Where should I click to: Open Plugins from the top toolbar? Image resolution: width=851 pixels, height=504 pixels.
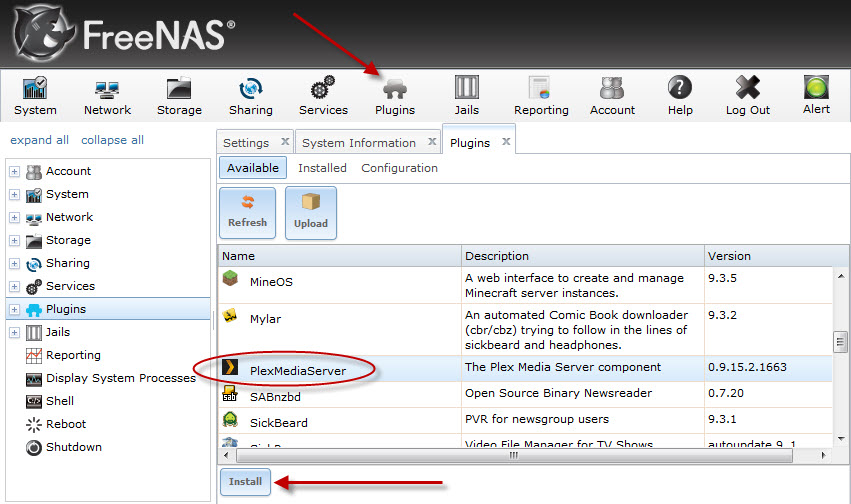click(395, 96)
